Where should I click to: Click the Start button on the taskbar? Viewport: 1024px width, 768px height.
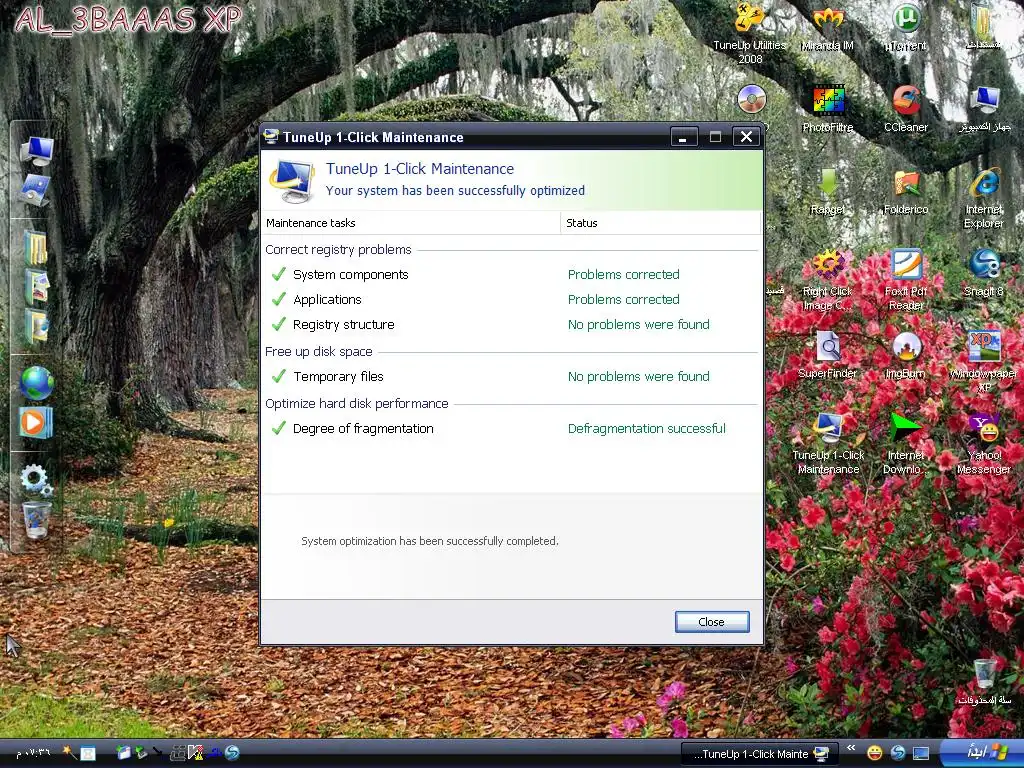981,753
